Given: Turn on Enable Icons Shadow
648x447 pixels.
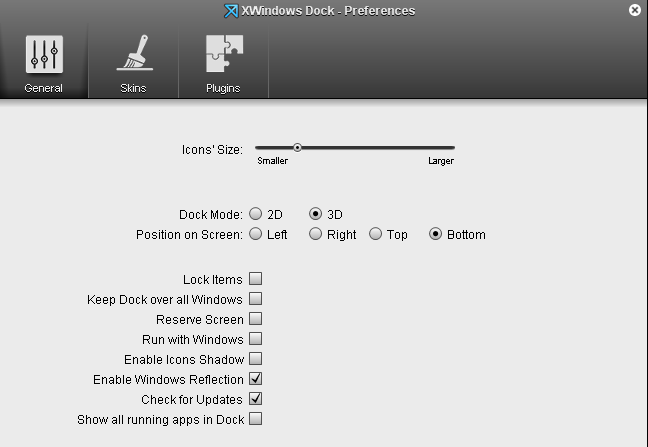Looking at the screenshot, I should tap(256, 359).
